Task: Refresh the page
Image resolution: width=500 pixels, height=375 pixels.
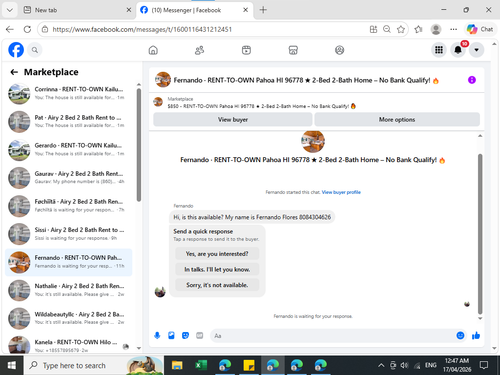Action: (27, 29)
